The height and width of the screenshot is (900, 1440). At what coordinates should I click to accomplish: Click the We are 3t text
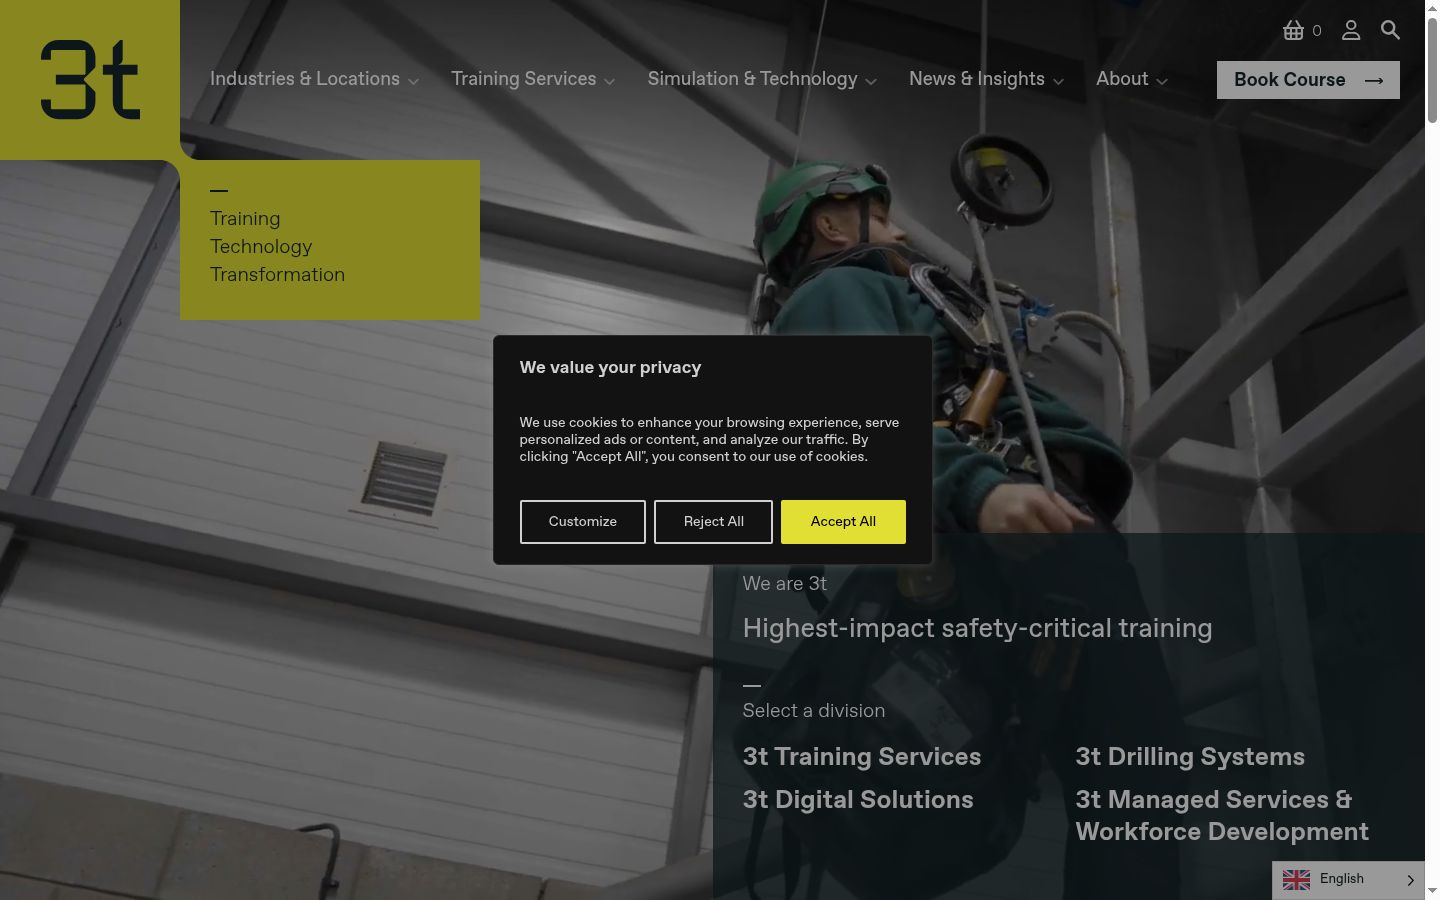(785, 584)
